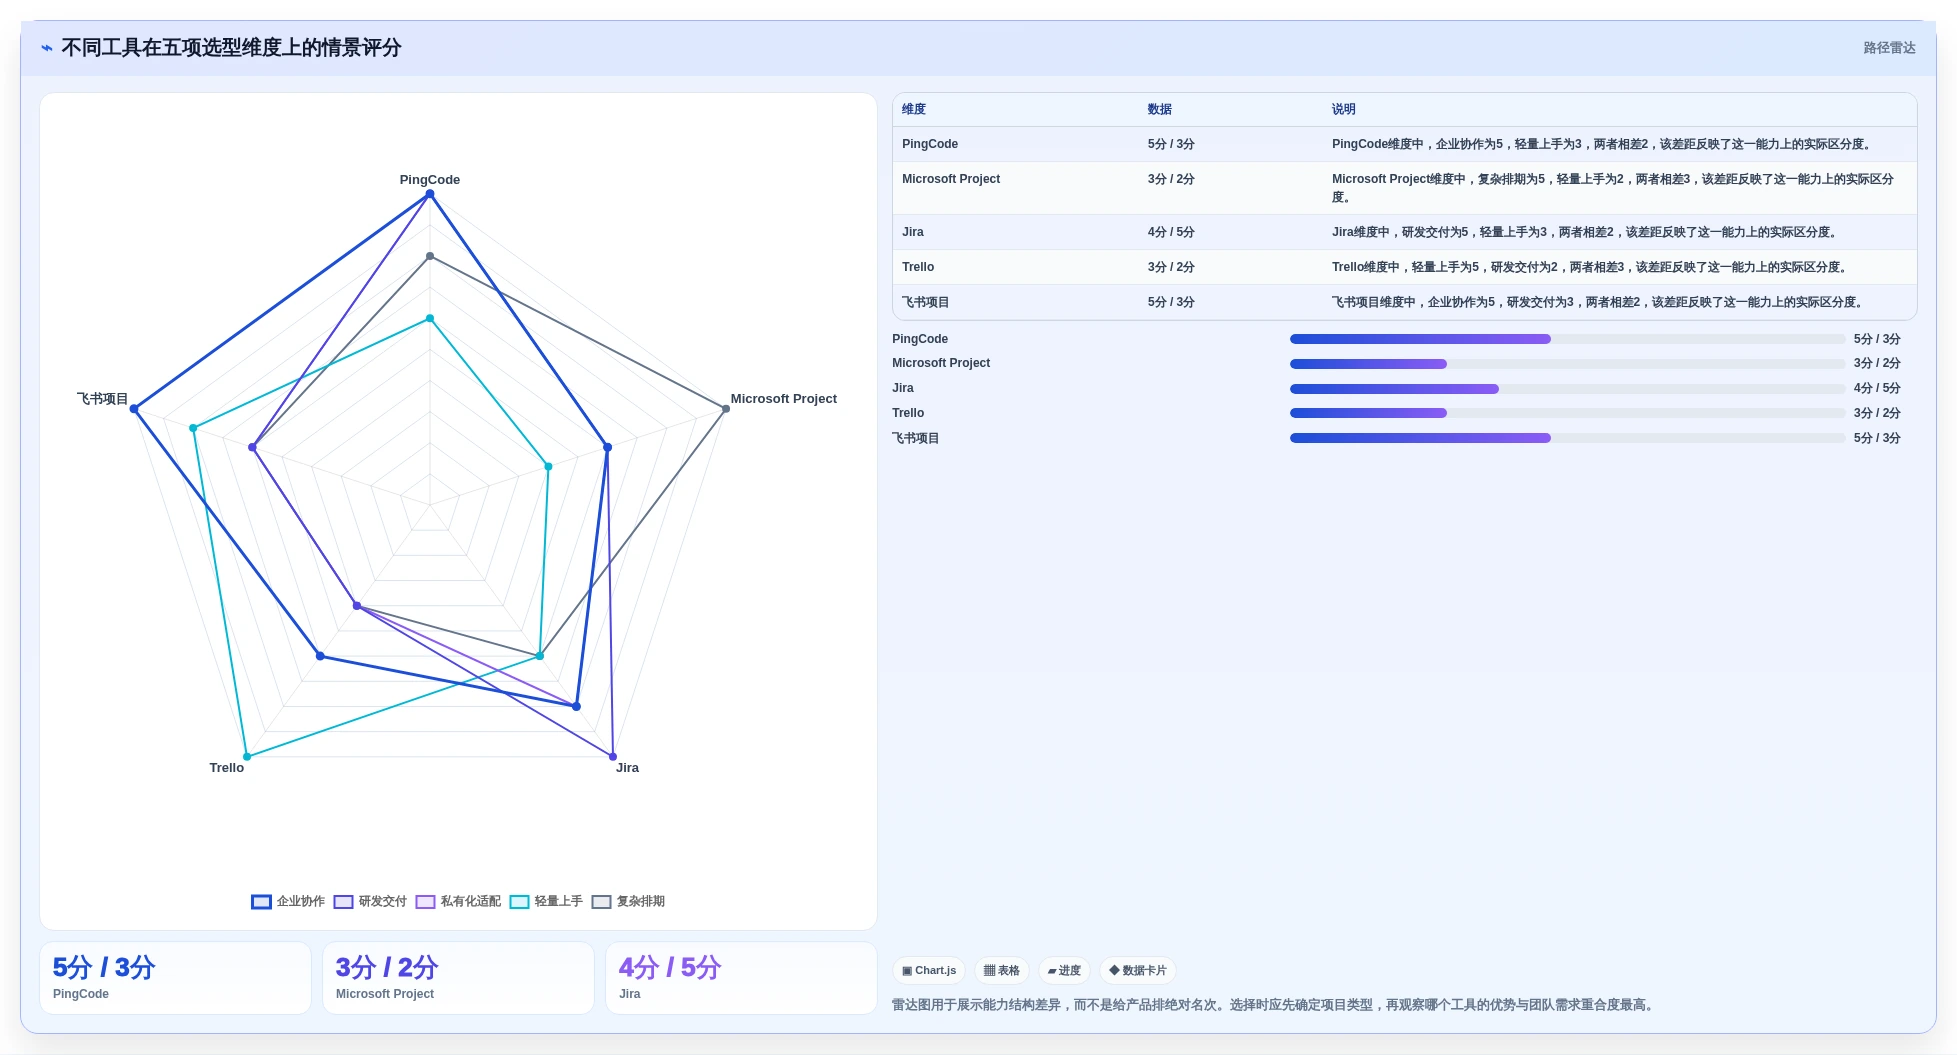
Task: Click the Microsoft Project axis label on radar
Action: [x=783, y=399]
